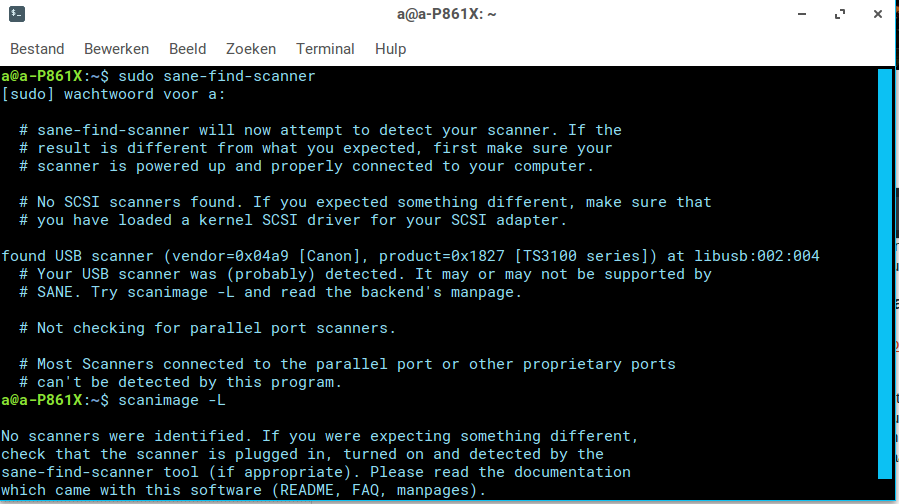Minimize the terminal window
This screenshot has height=504, width=899.
pos(802,14)
